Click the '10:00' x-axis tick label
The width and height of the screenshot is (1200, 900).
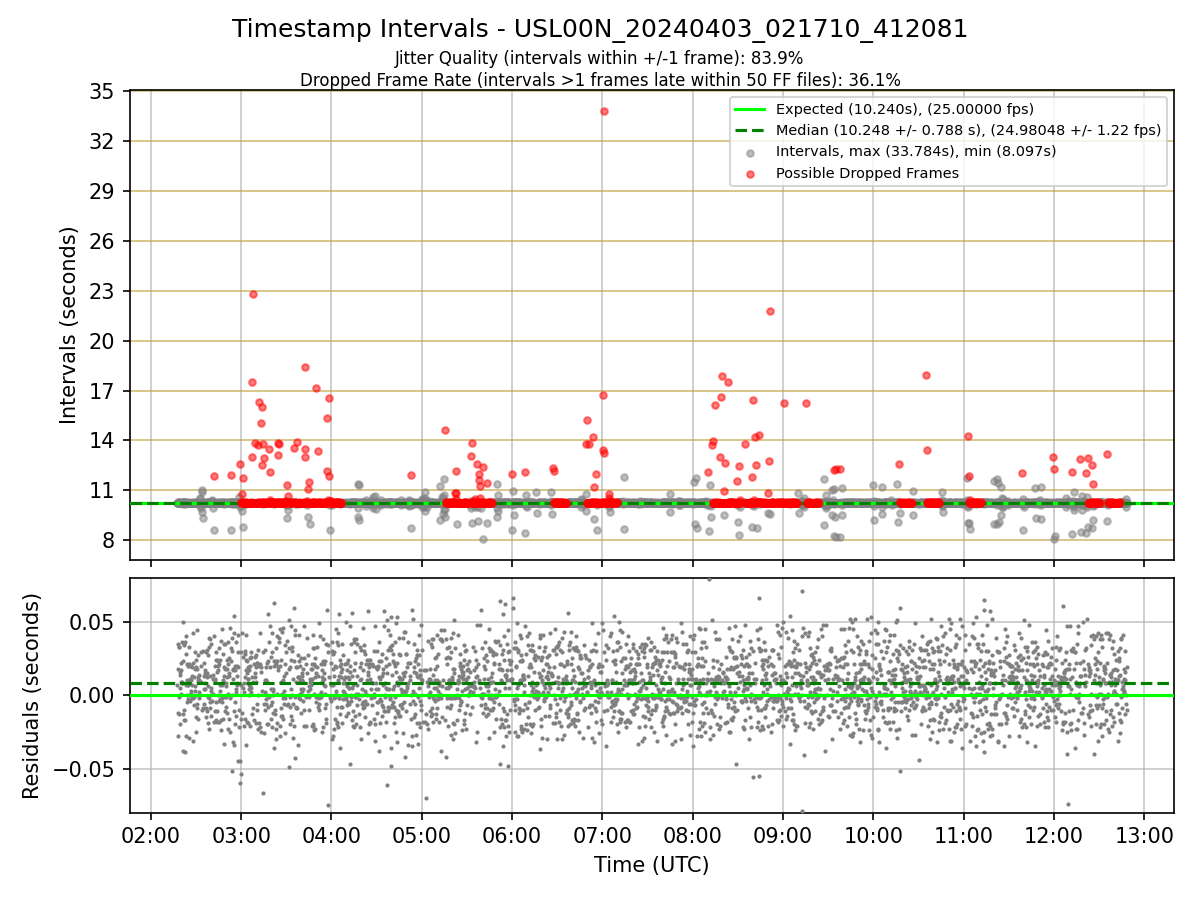(873, 834)
